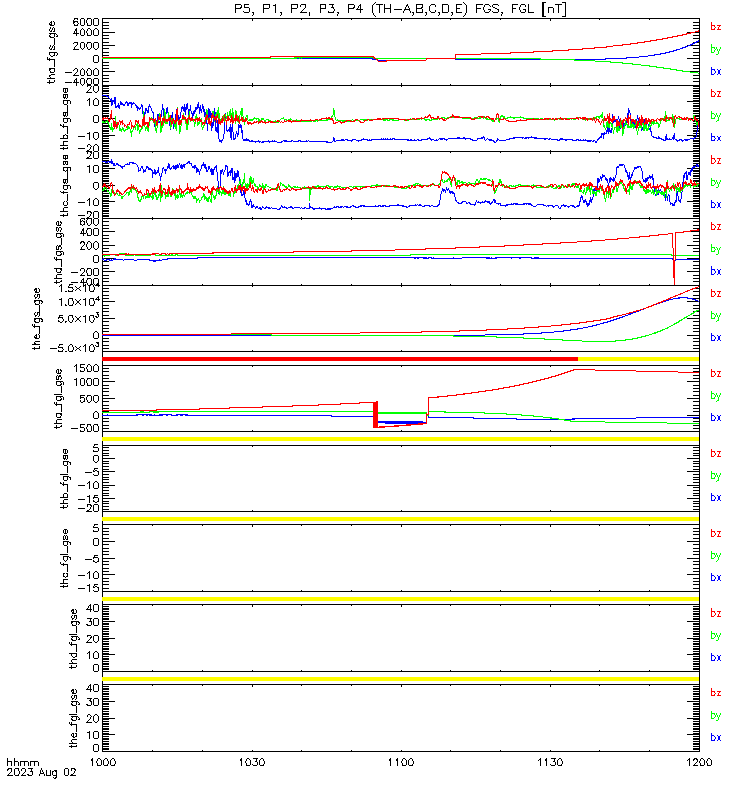Click the bx legend label of the_fgl_gse panel

point(716,738)
